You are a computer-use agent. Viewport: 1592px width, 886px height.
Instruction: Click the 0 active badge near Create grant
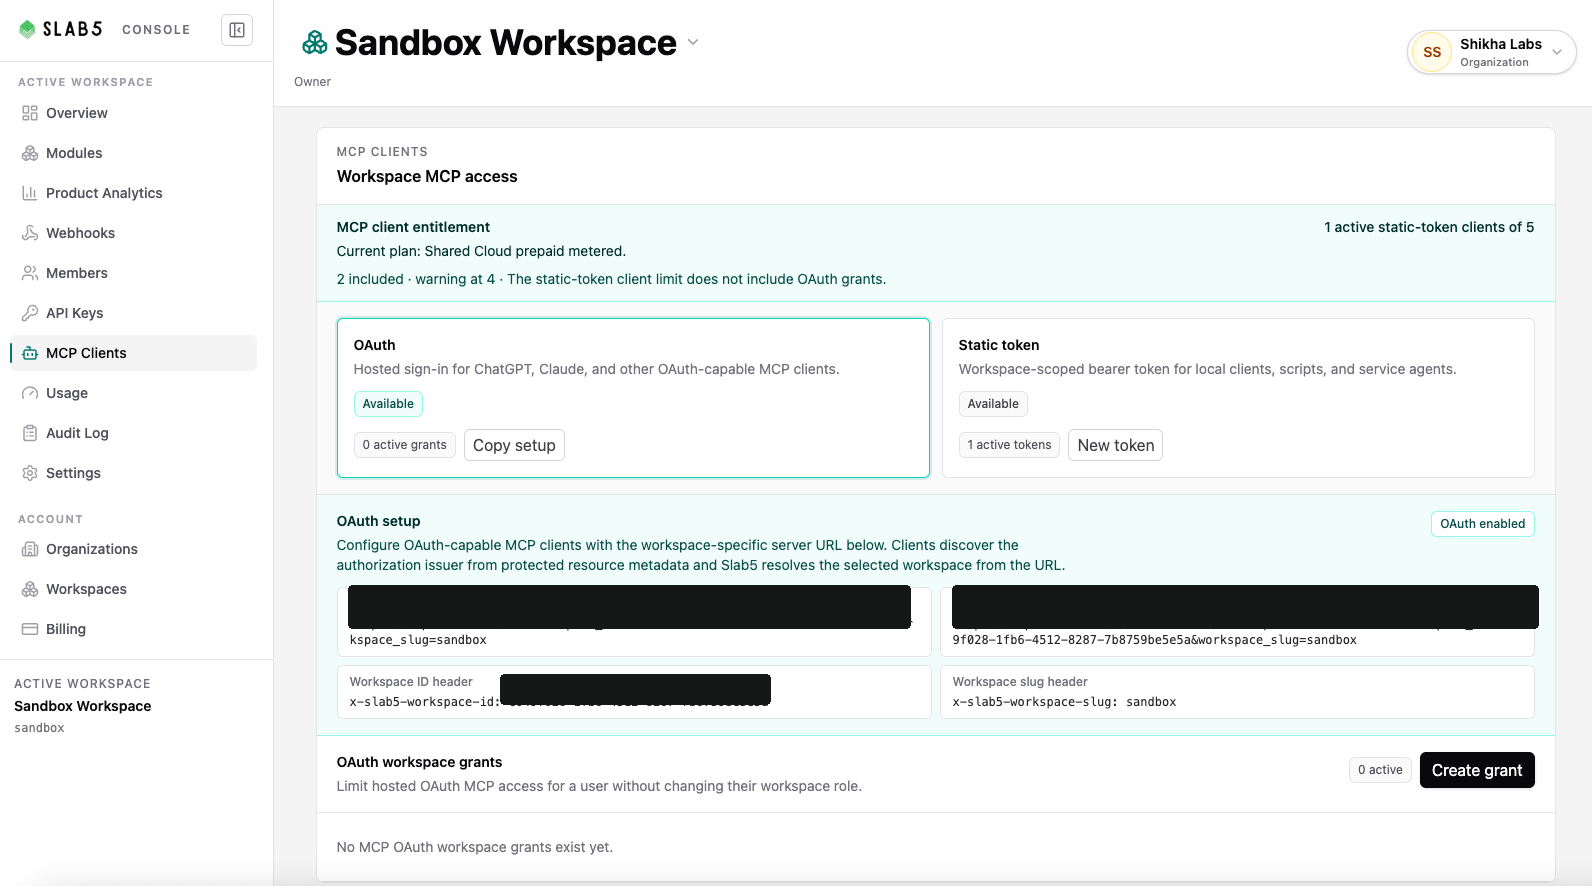(1380, 770)
